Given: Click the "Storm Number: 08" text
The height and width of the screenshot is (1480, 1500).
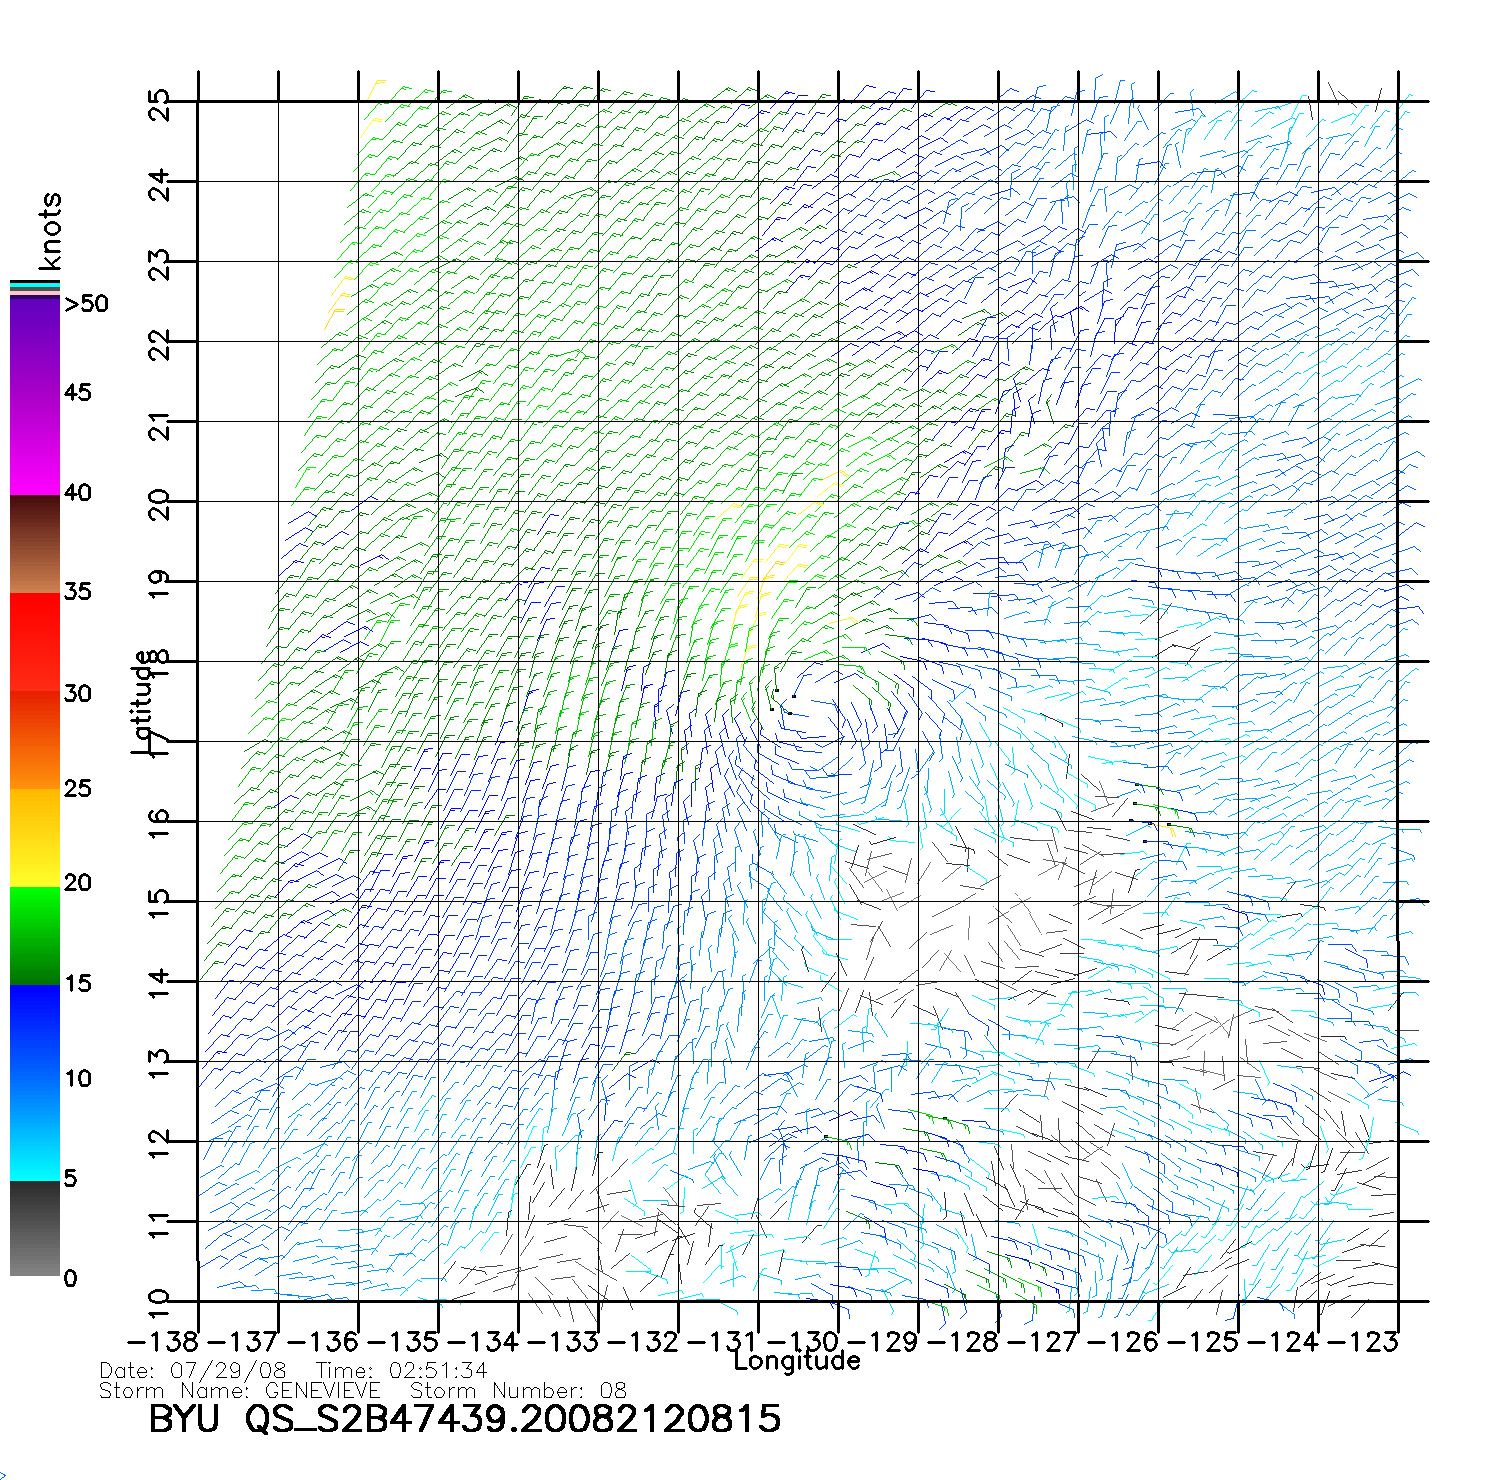Looking at the screenshot, I should (518, 1391).
